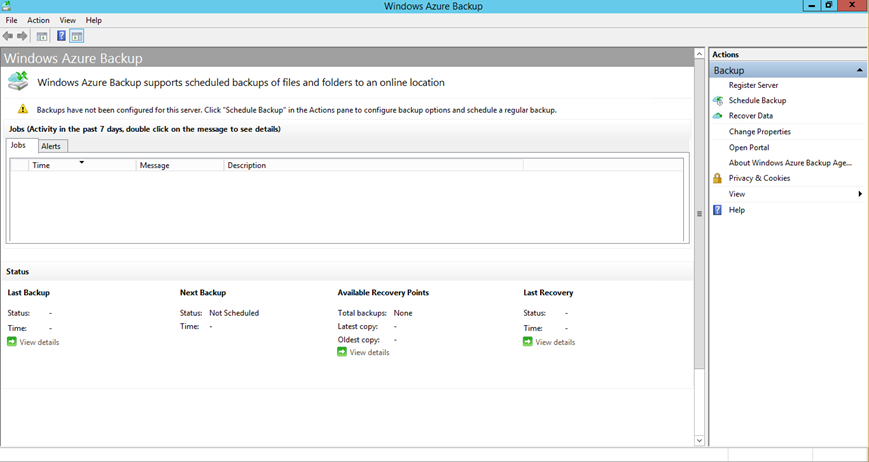Go forward with the toolbar Forward arrow
The width and height of the screenshot is (869, 462).
[x=22, y=37]
